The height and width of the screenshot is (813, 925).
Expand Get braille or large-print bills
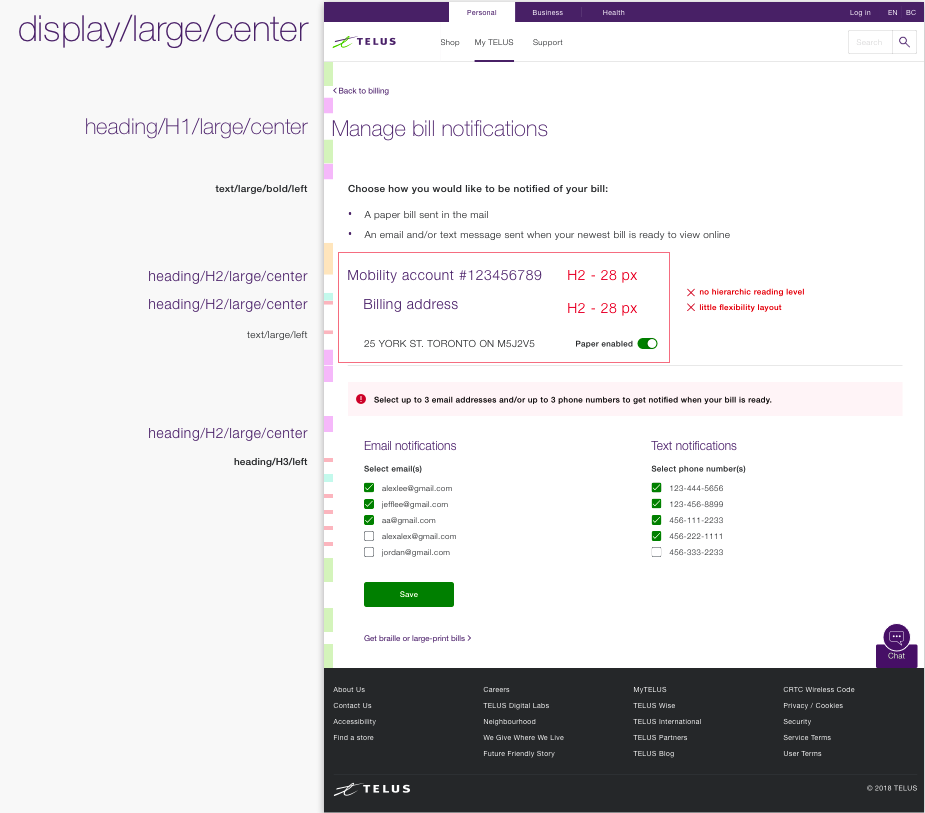tap(417, 637)
